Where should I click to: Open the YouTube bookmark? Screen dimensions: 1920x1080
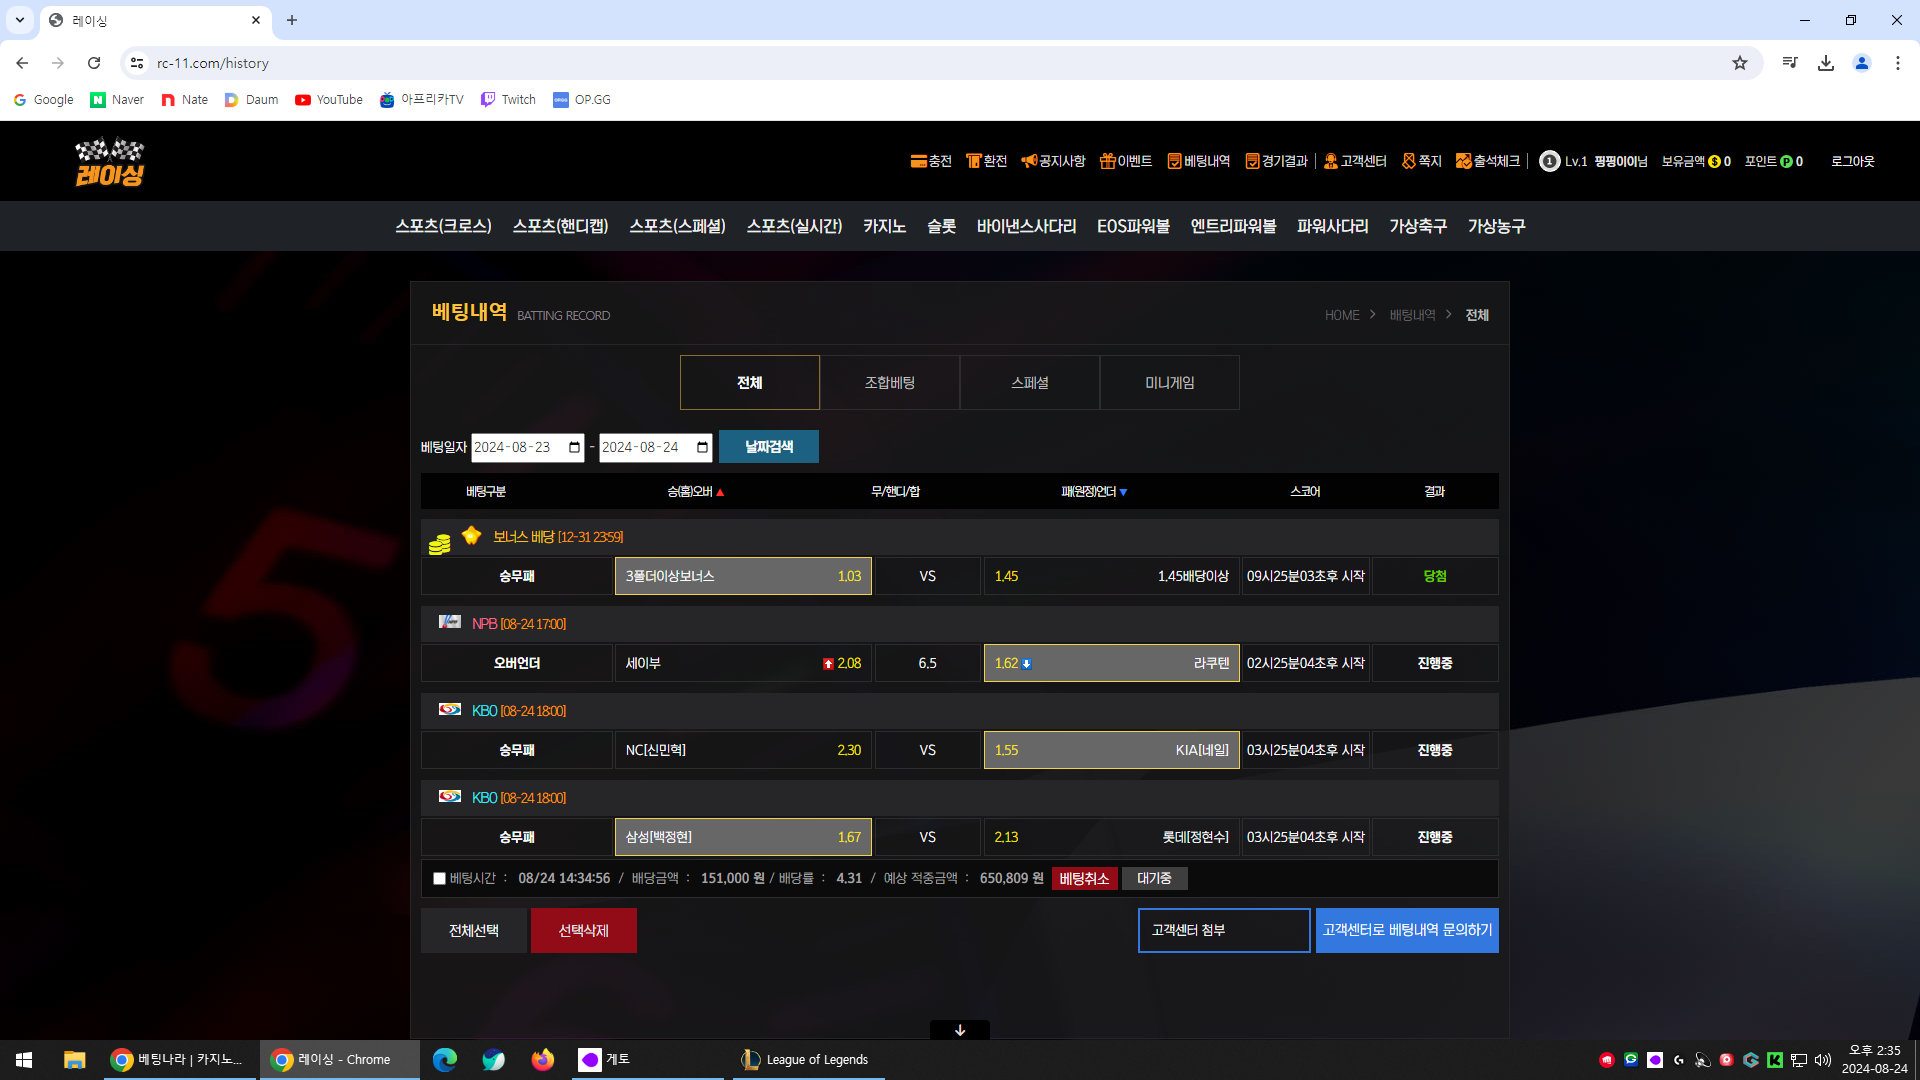click(329, 100)
